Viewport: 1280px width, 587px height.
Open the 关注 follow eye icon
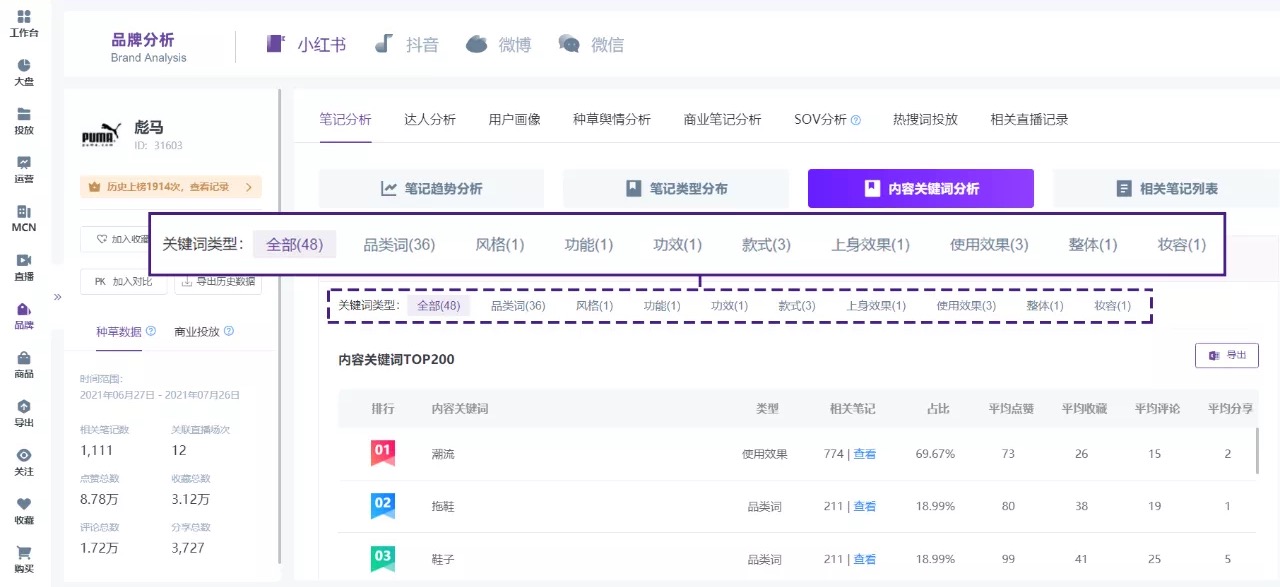click(24, 455)
